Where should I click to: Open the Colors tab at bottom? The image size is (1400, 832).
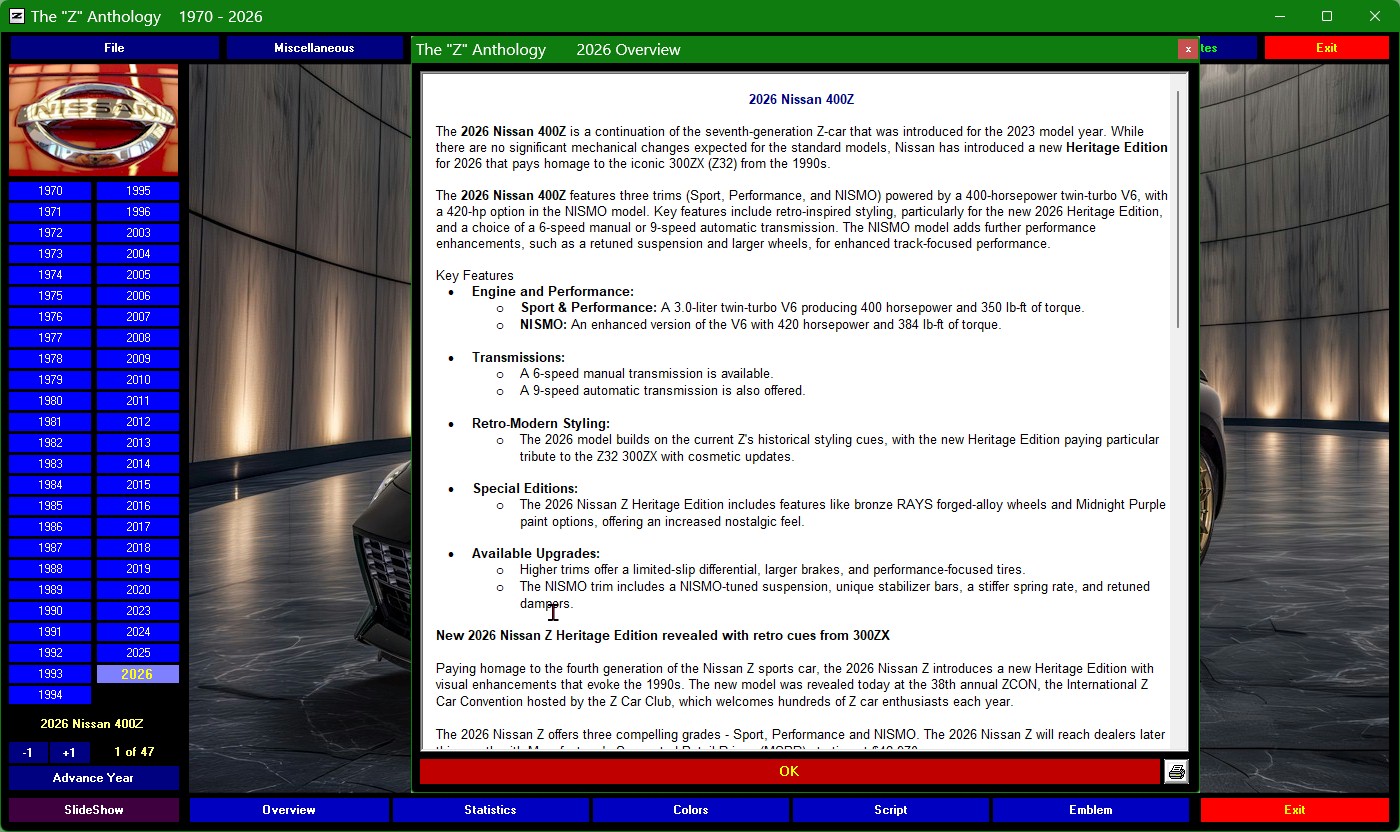click(x=690, y=810)
